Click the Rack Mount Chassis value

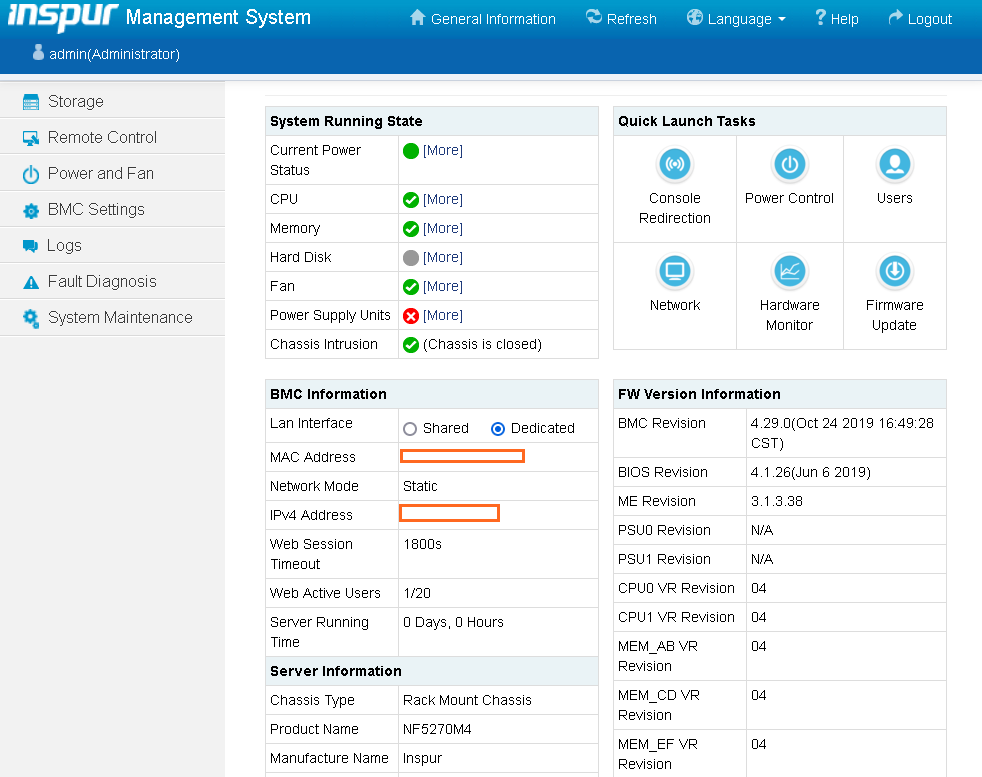pyautogui.click(x=467, y=700)
